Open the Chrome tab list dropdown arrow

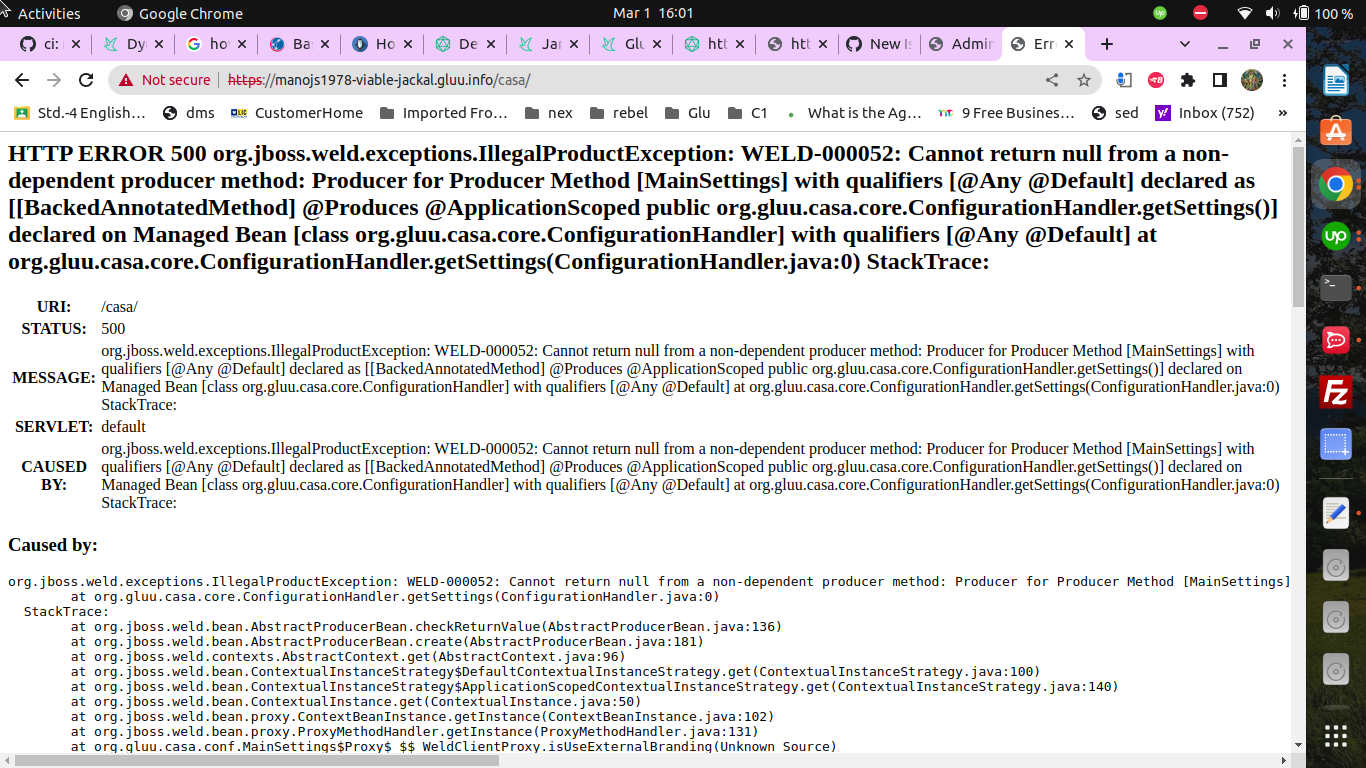1184,44
